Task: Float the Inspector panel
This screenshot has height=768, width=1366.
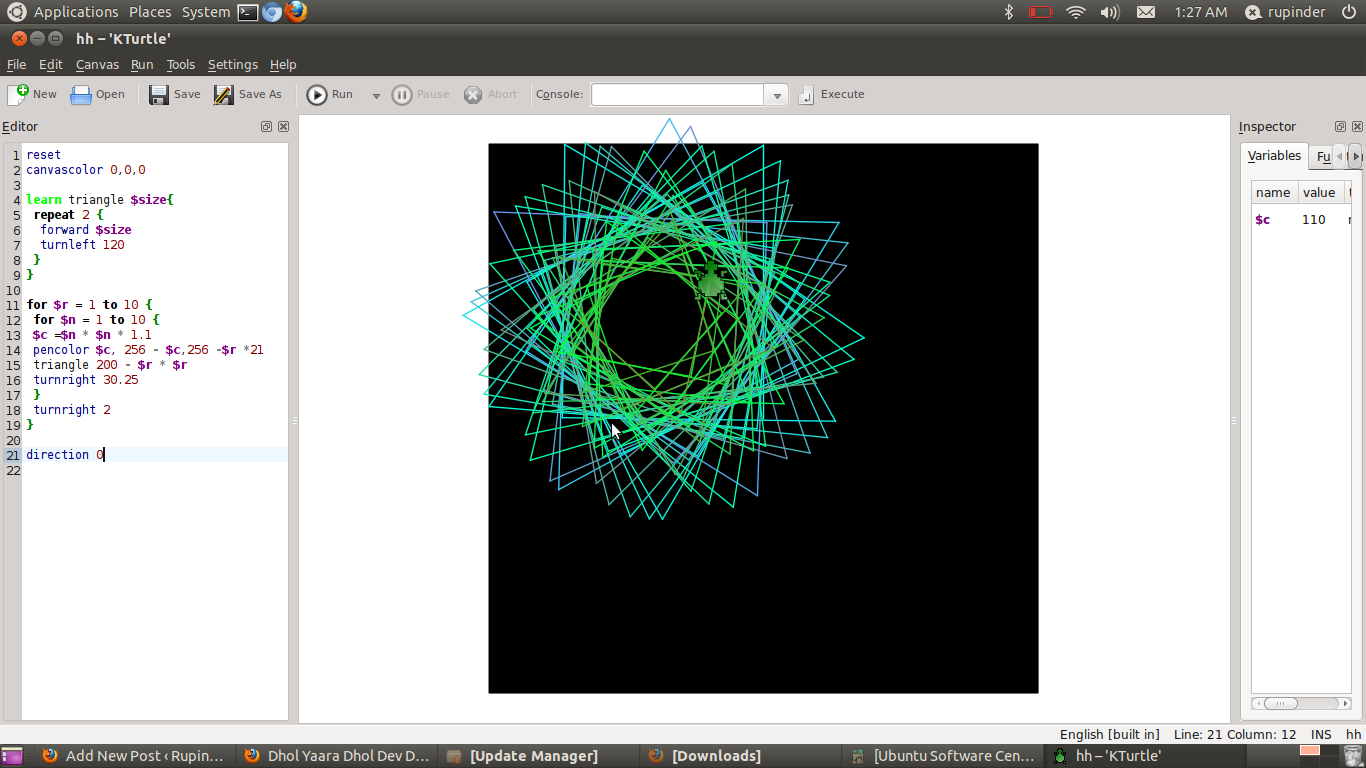Action: 1340,127
